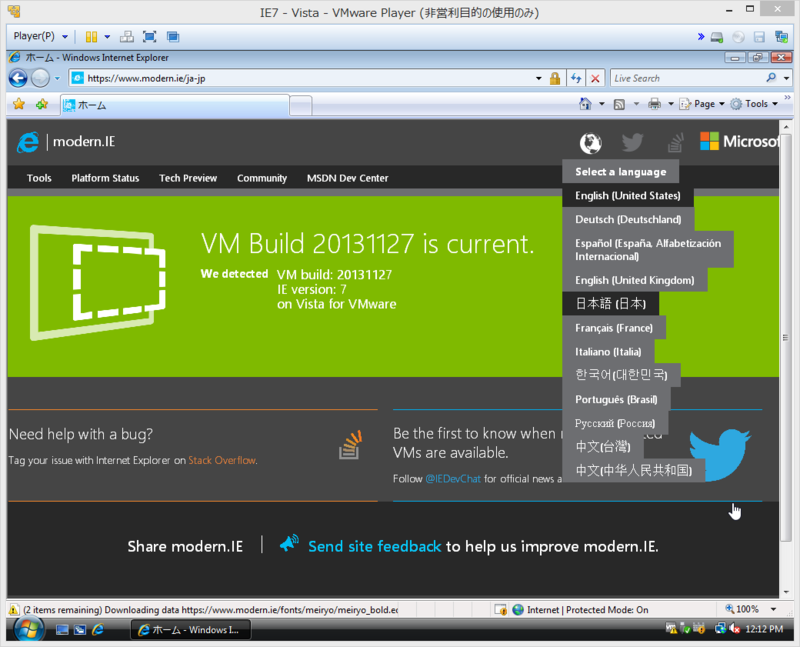This screenshot has height=647, width=800.
Task: Click the IE Refresh button
Action: tap(576, 78)
